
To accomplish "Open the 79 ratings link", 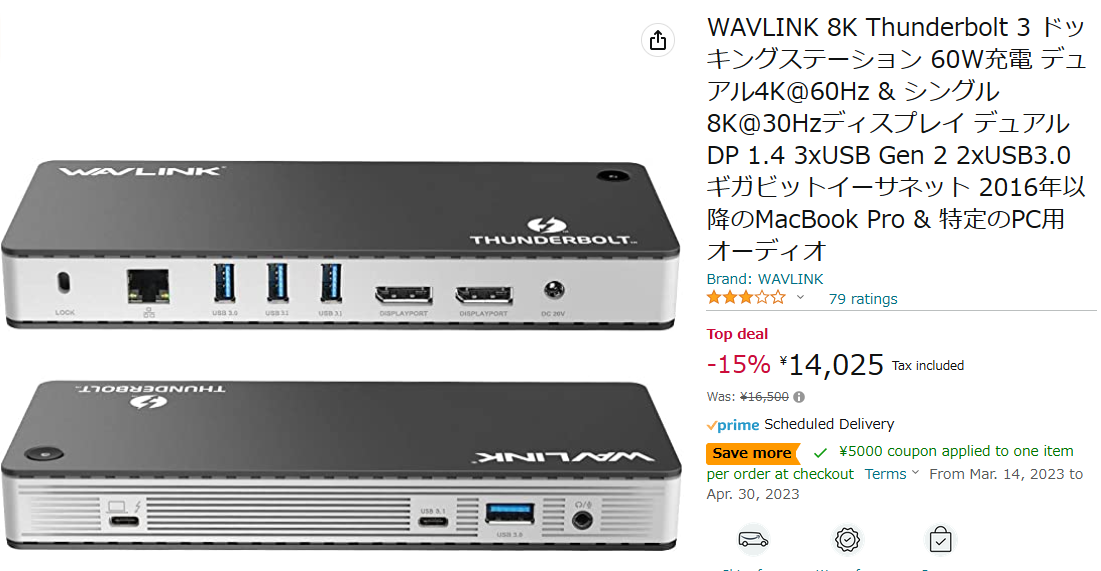I will pos(863,299).
